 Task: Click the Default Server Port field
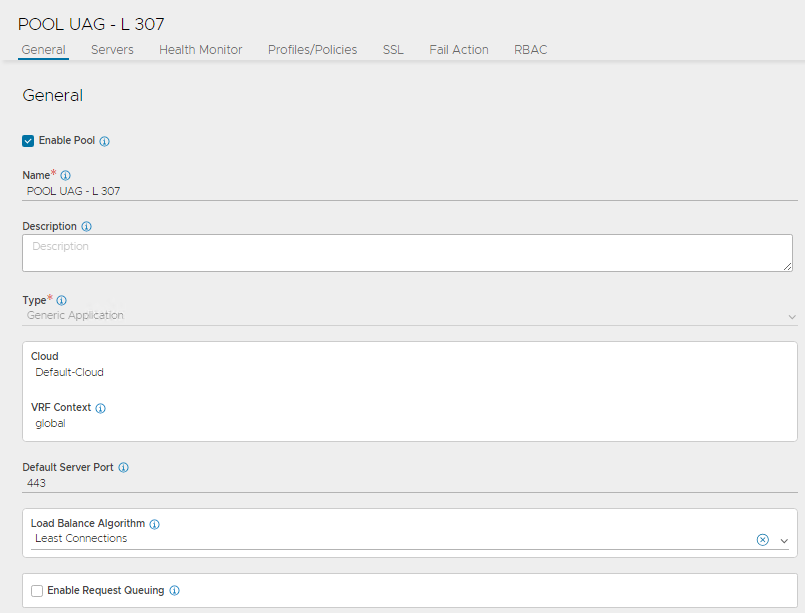[410, 484]
